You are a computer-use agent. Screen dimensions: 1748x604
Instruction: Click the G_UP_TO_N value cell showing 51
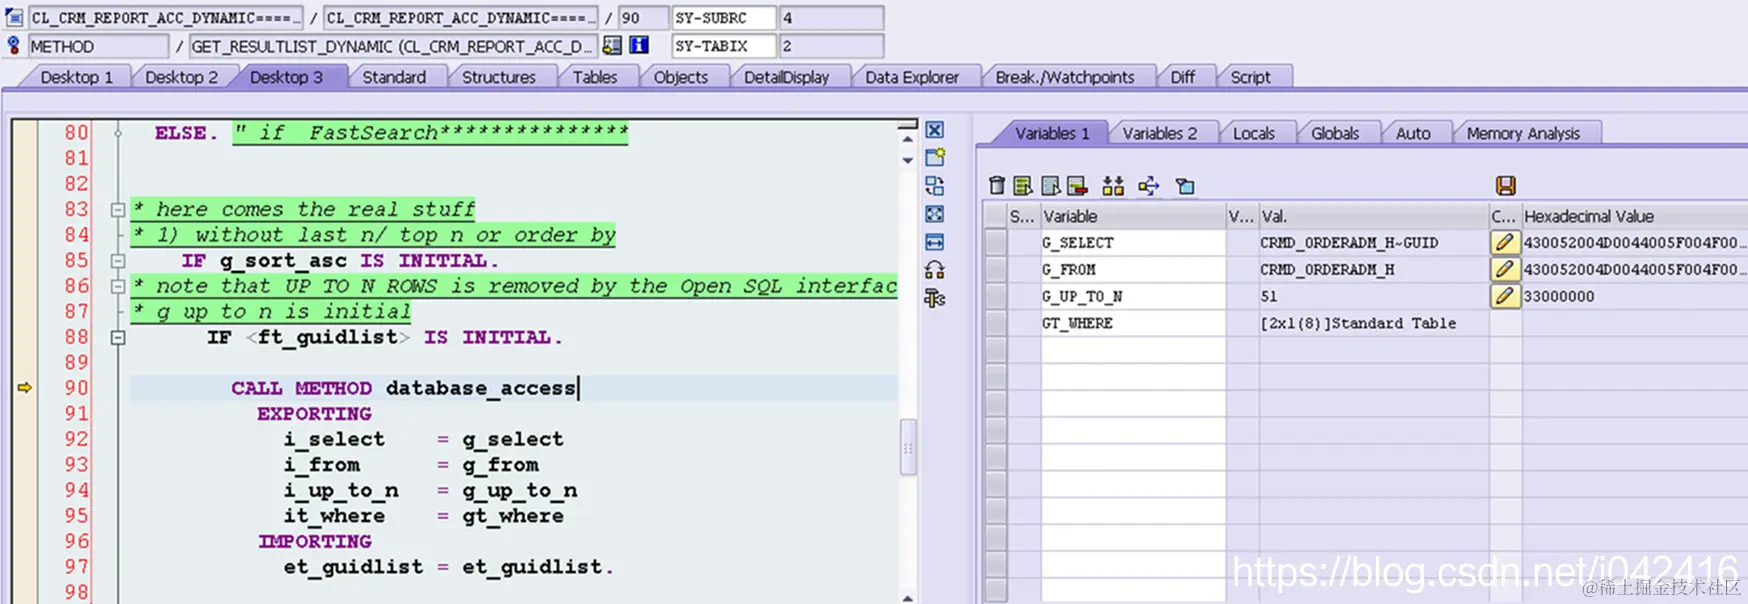1373,296
